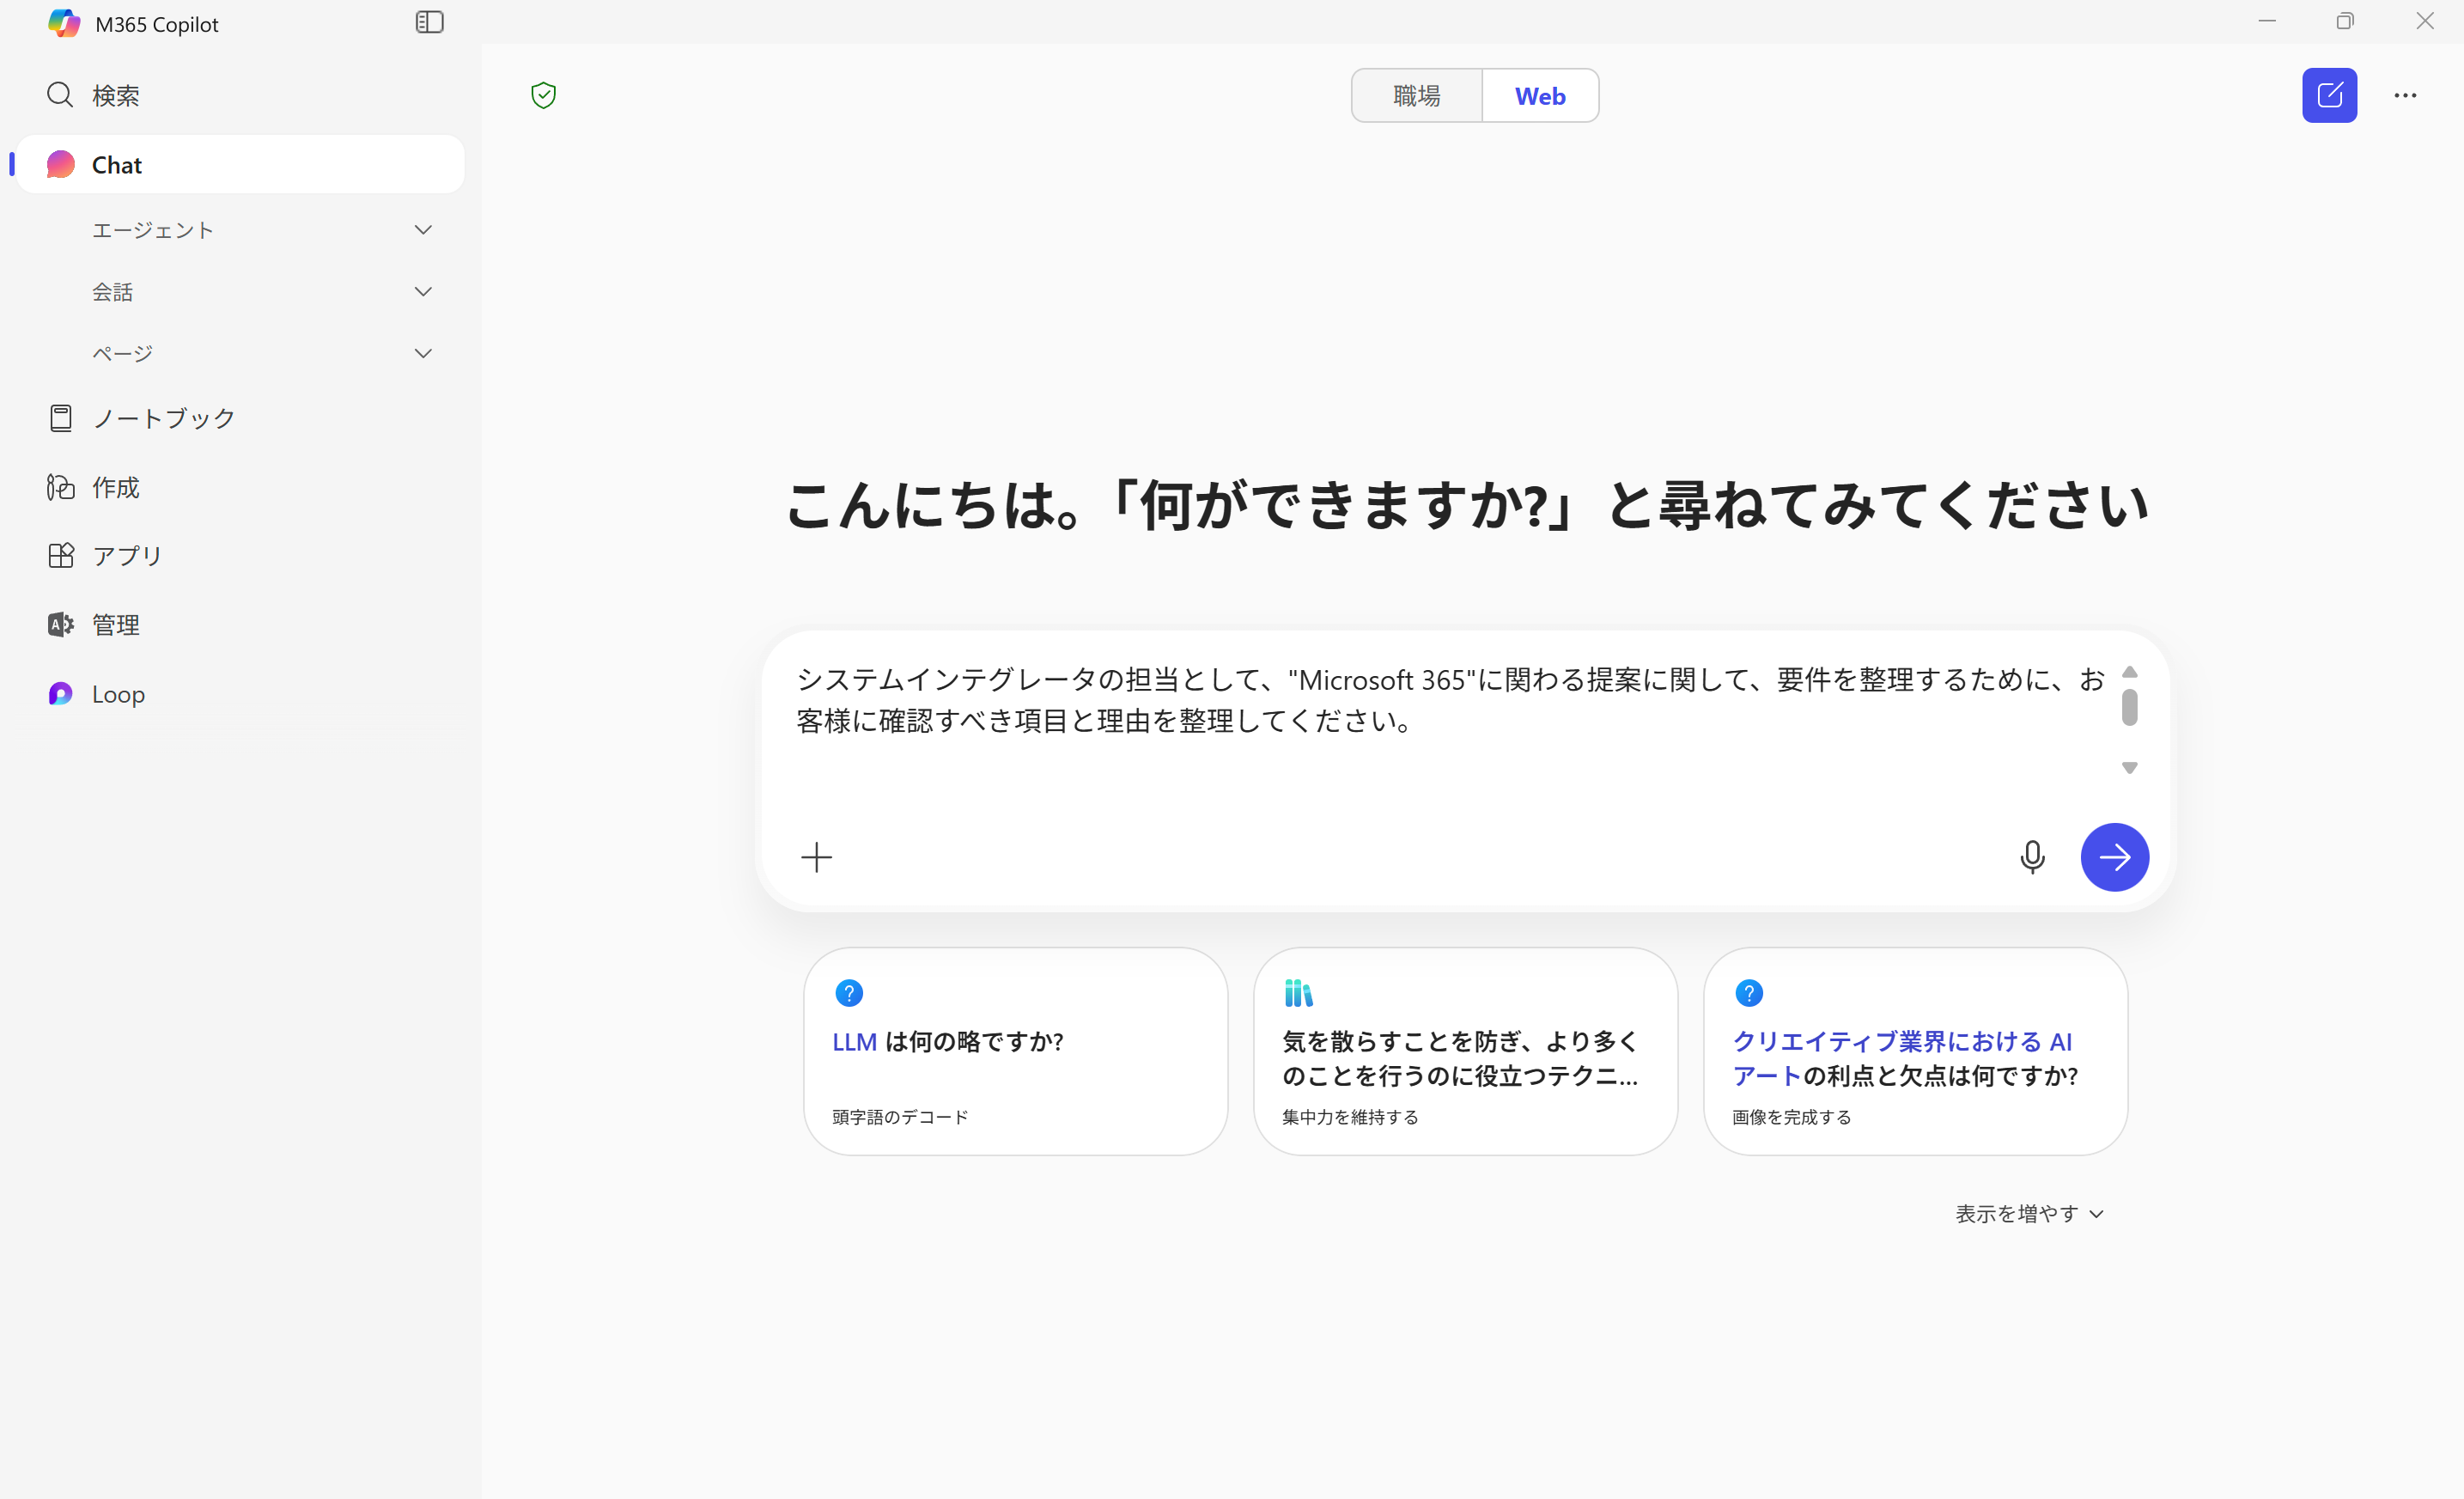The width and height of the screenshot is (2464, 1499).
Task: Open the plus attachment menu
Action: [817, 857]
